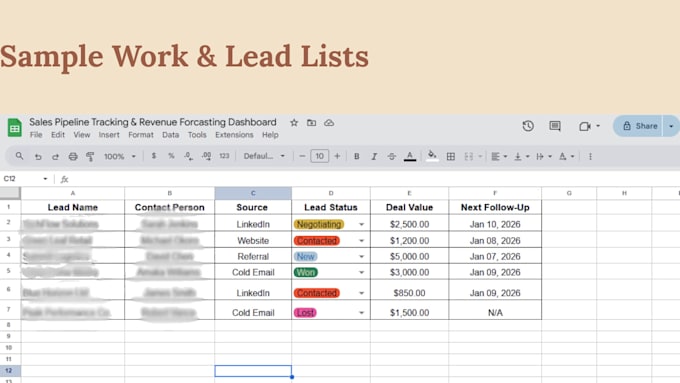
Task: Increase font size plus button
Action: coord(337,156)
